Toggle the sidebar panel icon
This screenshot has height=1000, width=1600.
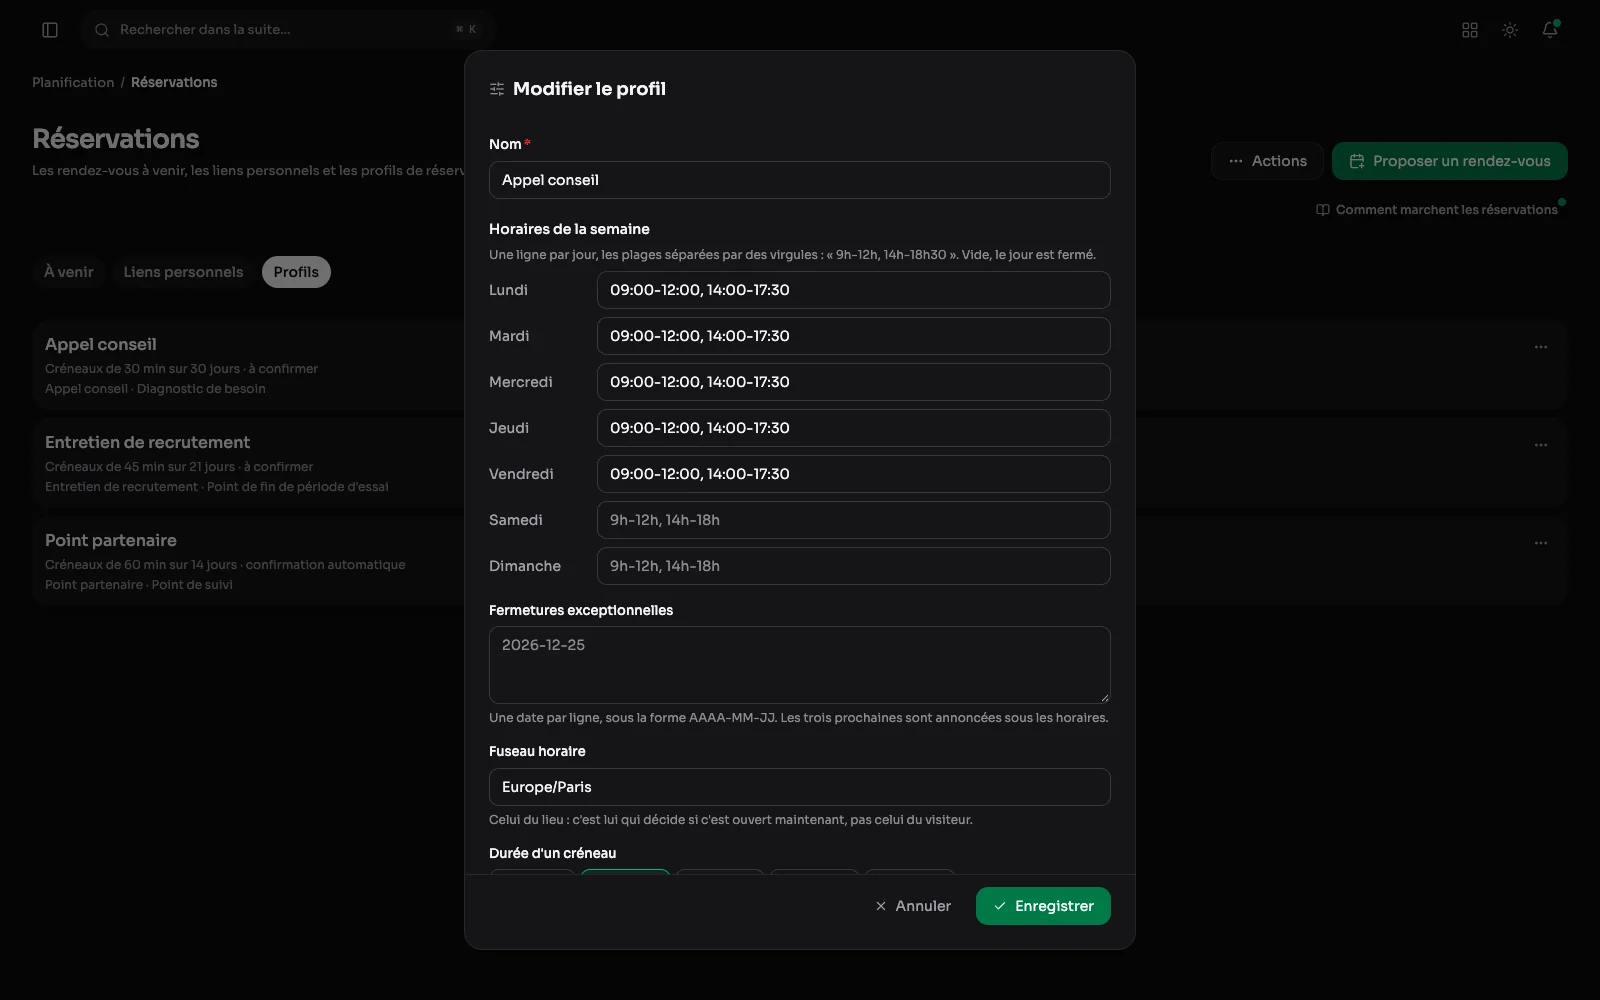click(50, 30)
